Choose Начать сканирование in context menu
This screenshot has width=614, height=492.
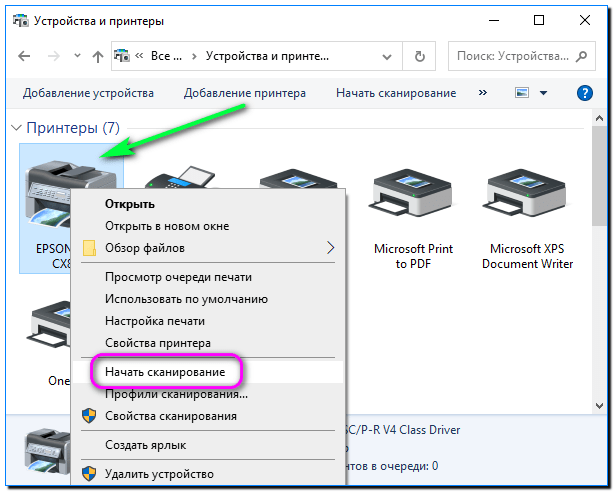166,371
